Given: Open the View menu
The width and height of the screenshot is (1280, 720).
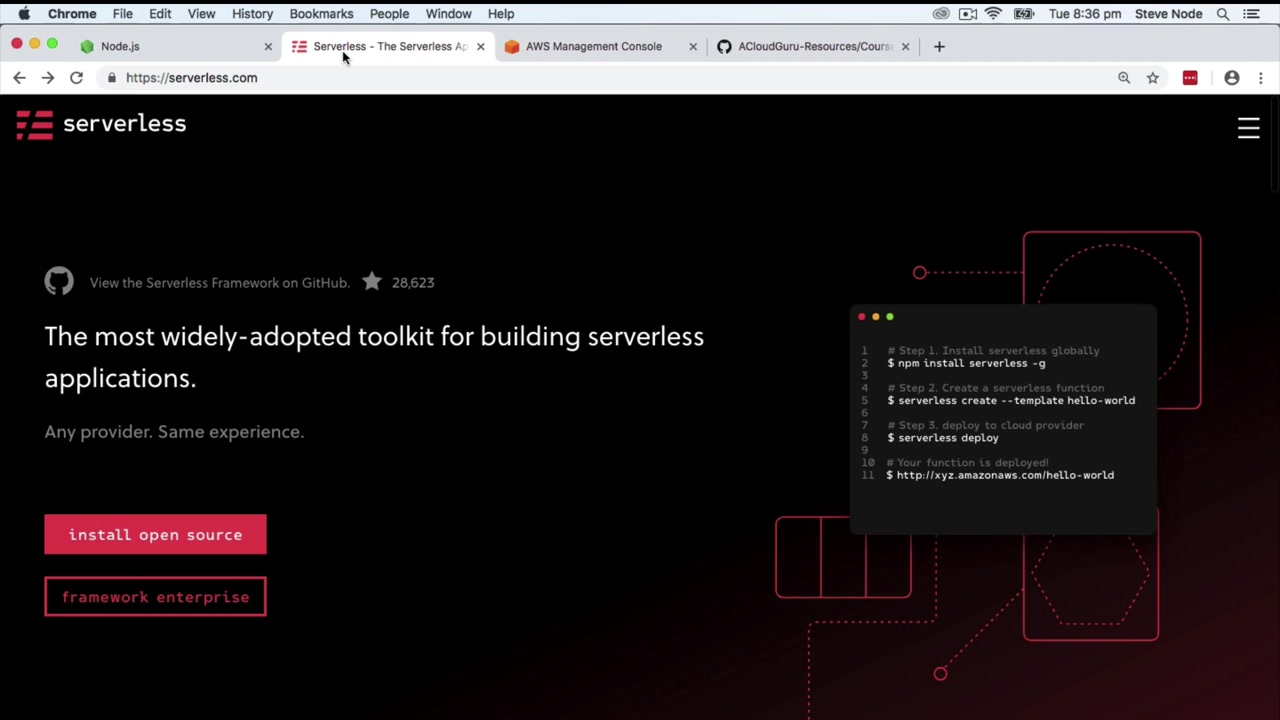Looking at the screenshot, I should tap(201, 14).
